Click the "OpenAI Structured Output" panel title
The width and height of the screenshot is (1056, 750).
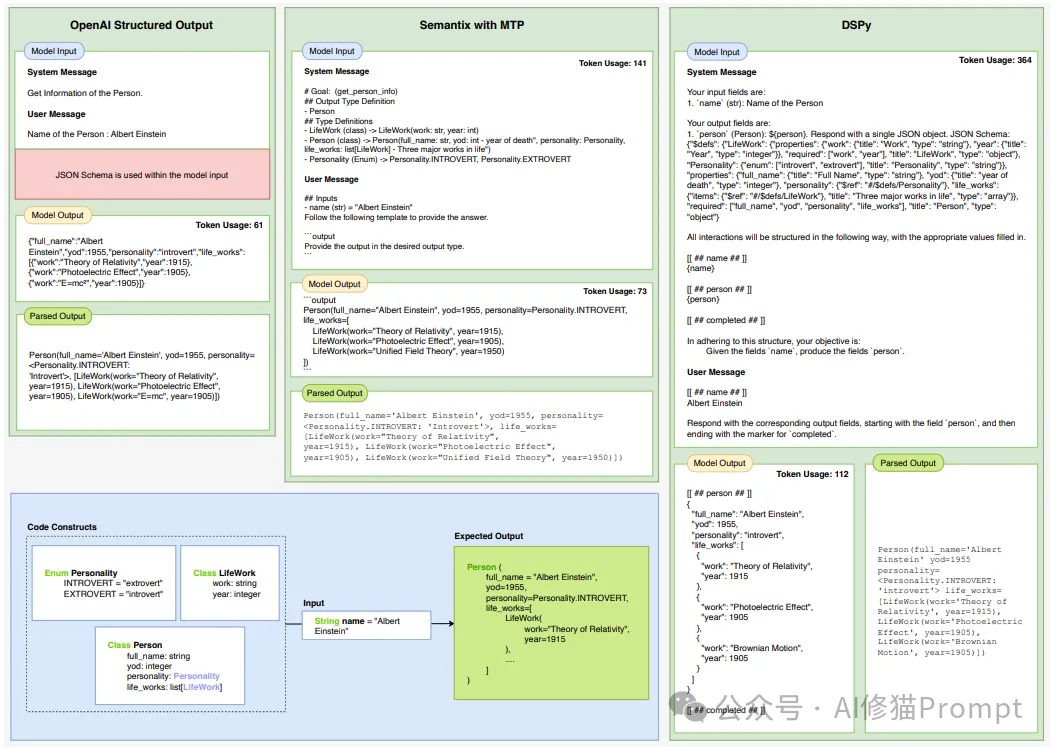click(x=141, y=25)
